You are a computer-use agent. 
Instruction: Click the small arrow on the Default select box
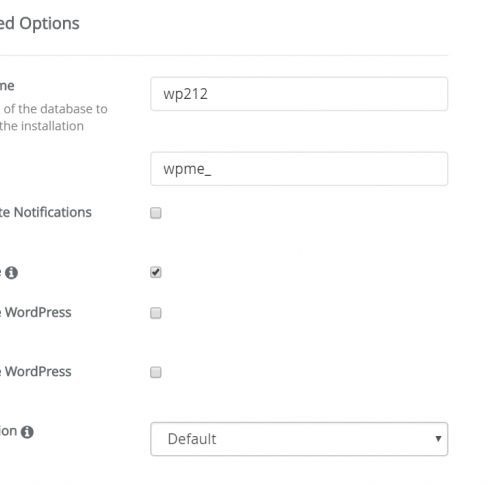[438, 439]
